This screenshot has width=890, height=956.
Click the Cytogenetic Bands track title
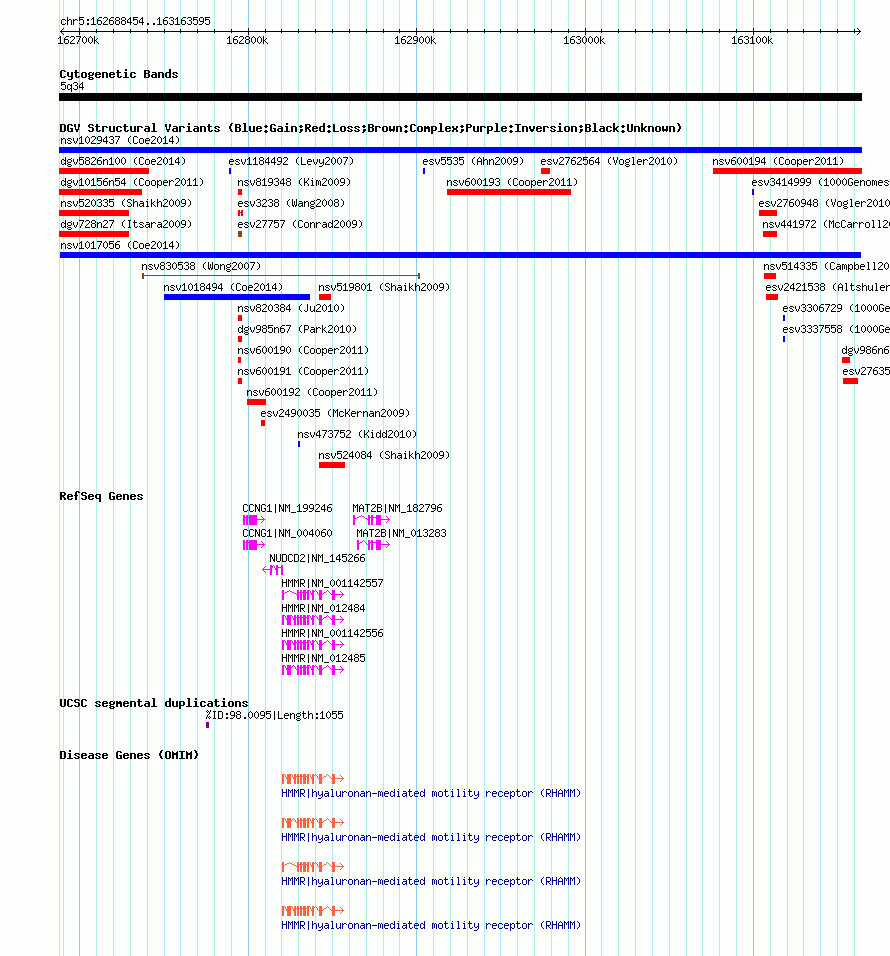tap(119, 74)
